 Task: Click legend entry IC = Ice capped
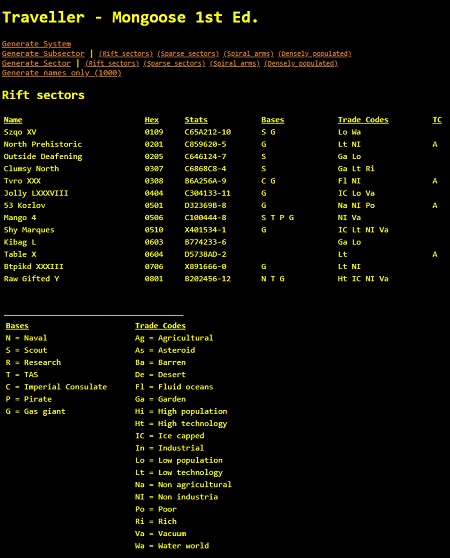tap(170, 436)
